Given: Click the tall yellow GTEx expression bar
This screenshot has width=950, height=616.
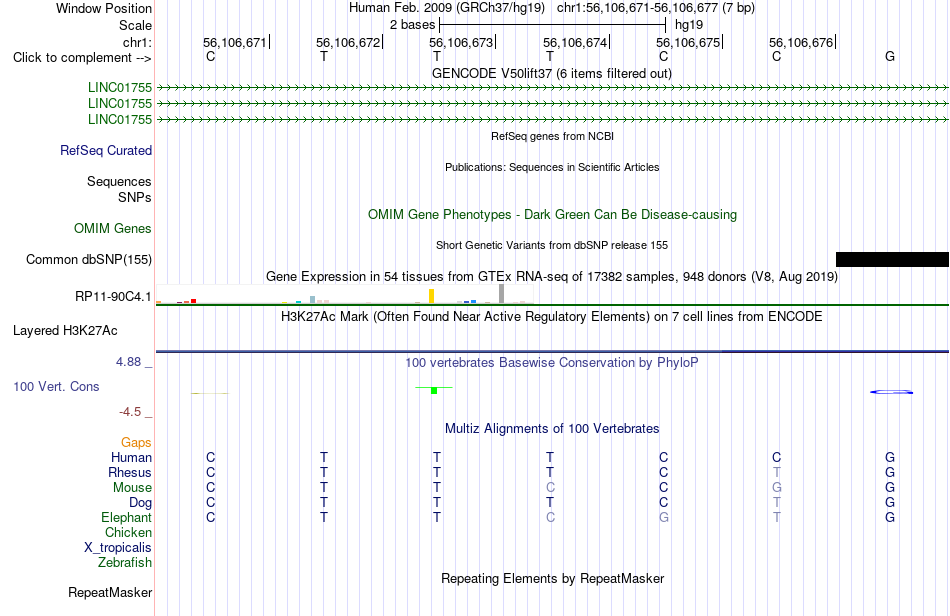Looking at the screenshot, I should point(431,296).
